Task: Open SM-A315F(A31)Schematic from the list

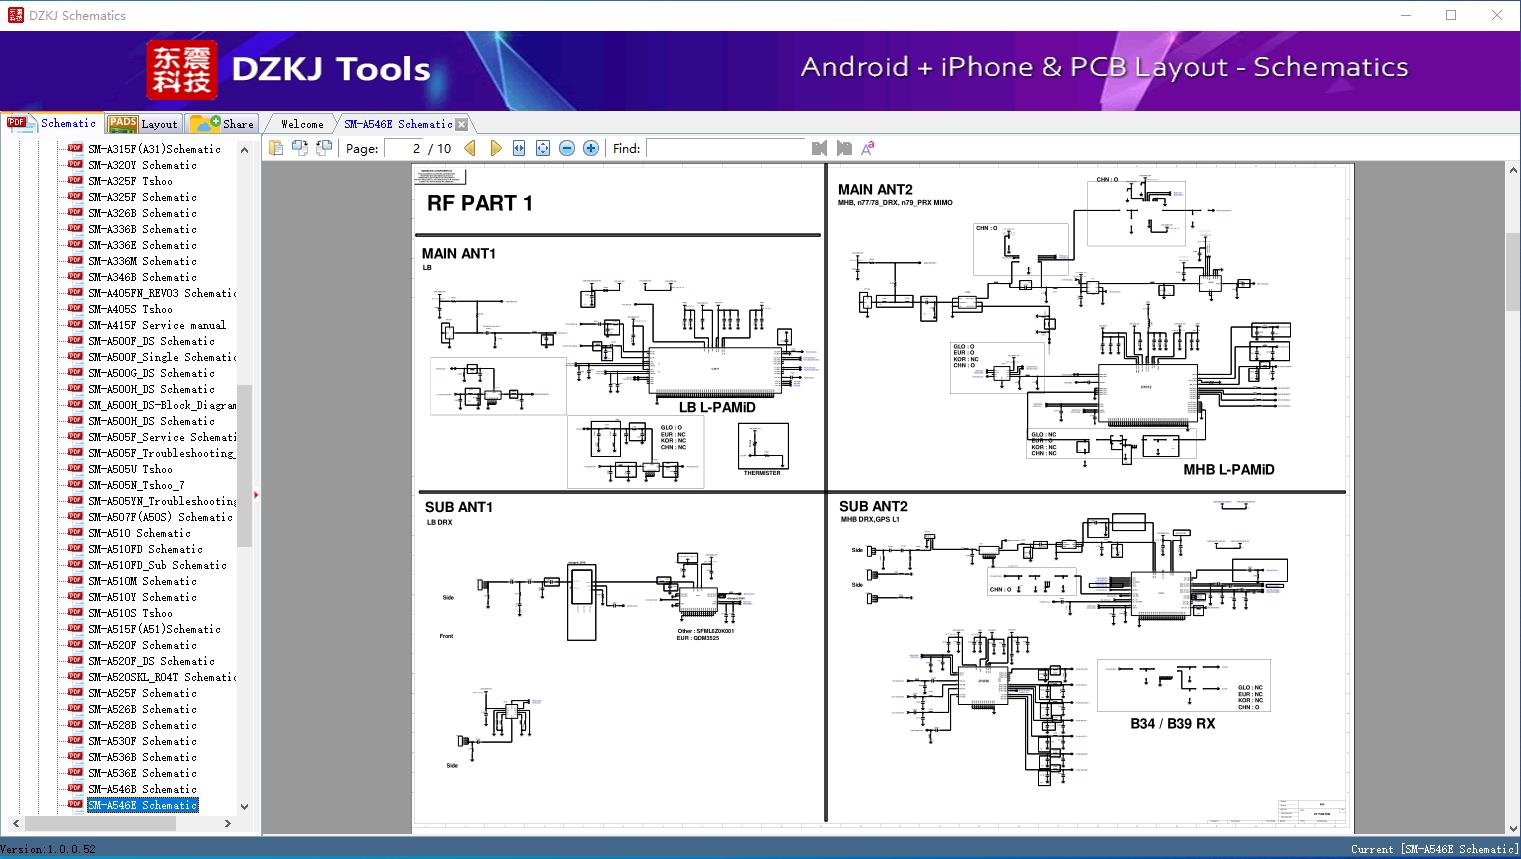Action: tap(154, 149)
